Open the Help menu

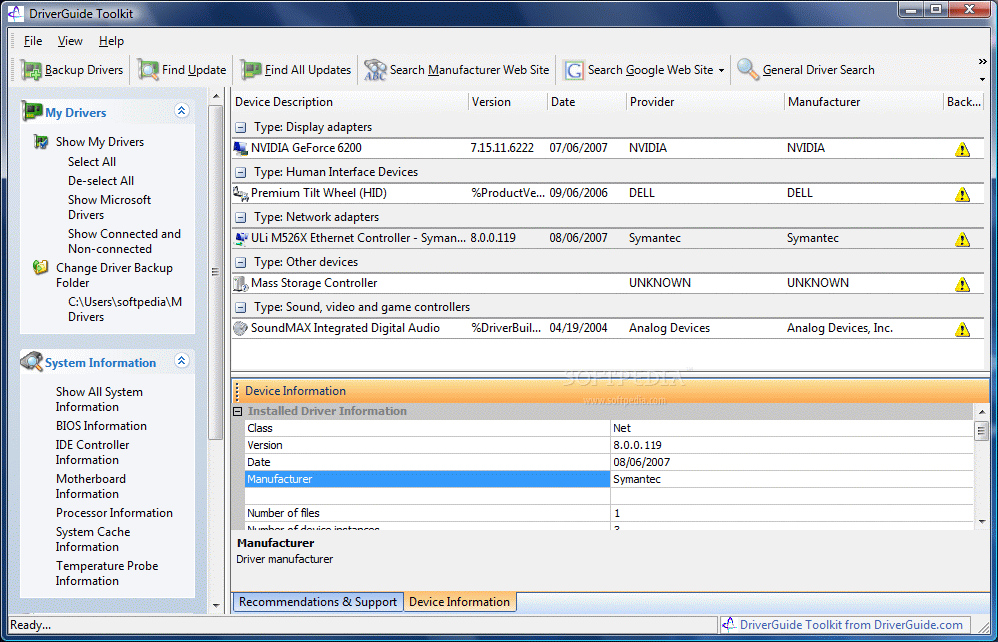click(111, 41)
